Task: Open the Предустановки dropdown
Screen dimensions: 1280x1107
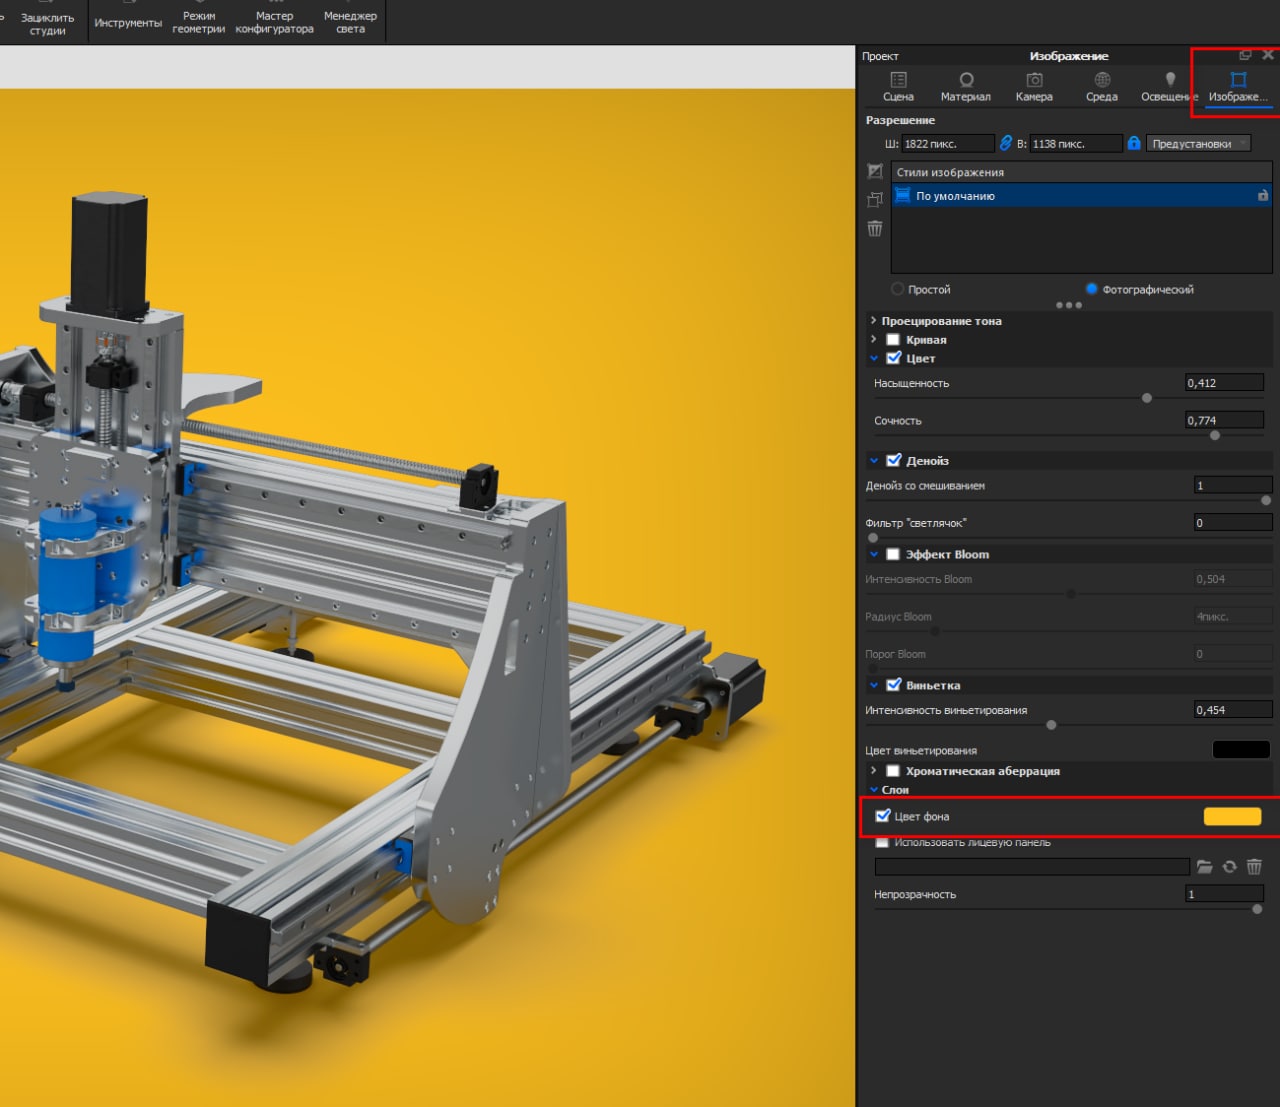Action: [x=1198, y=143]
